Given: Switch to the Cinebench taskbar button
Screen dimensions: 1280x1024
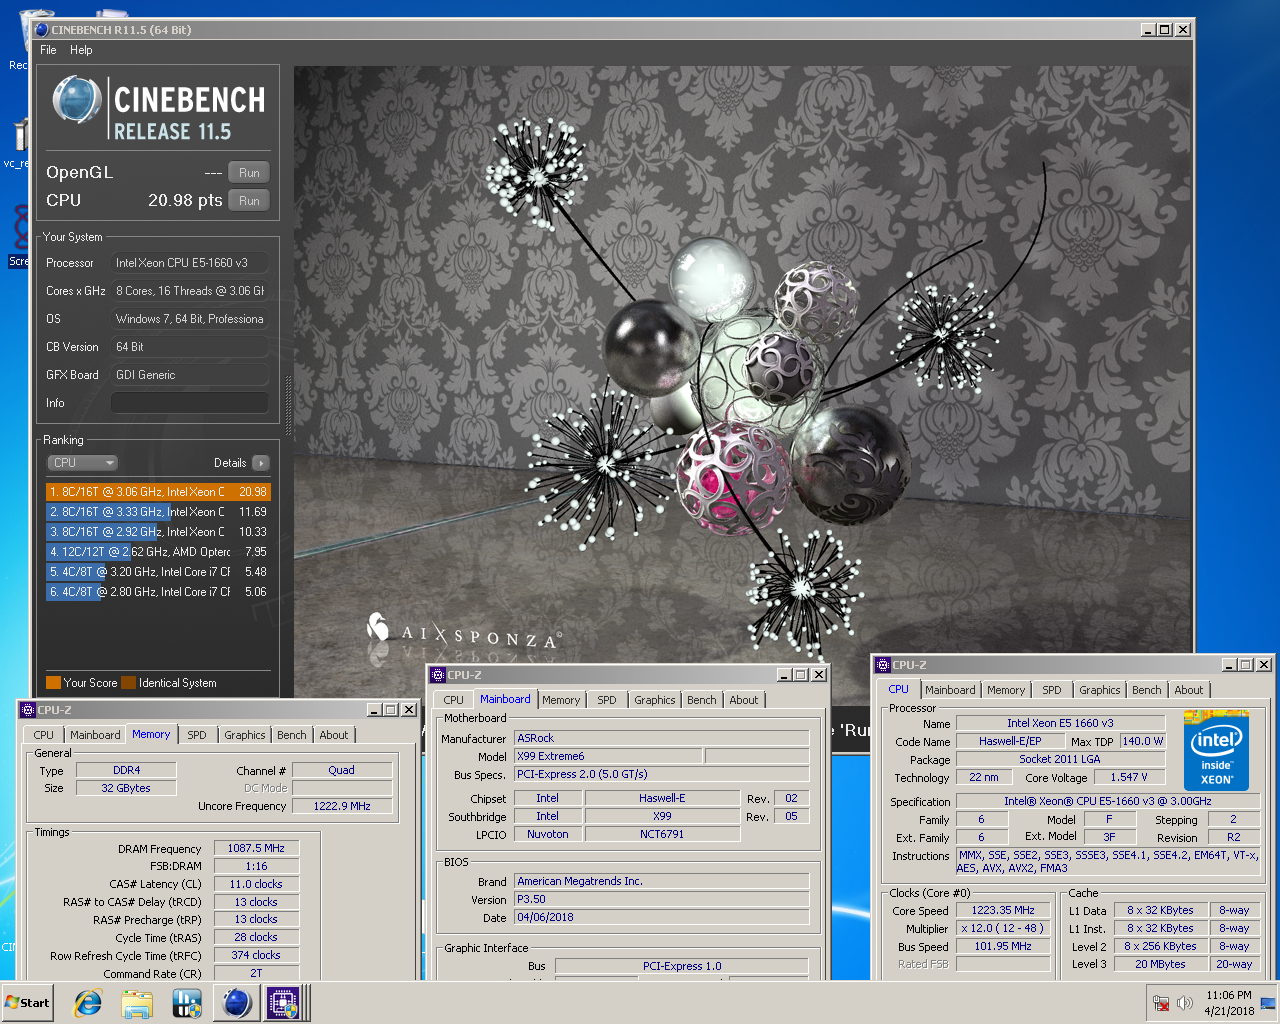Looking at the screenshot, I should click(x=237, y=1003).
